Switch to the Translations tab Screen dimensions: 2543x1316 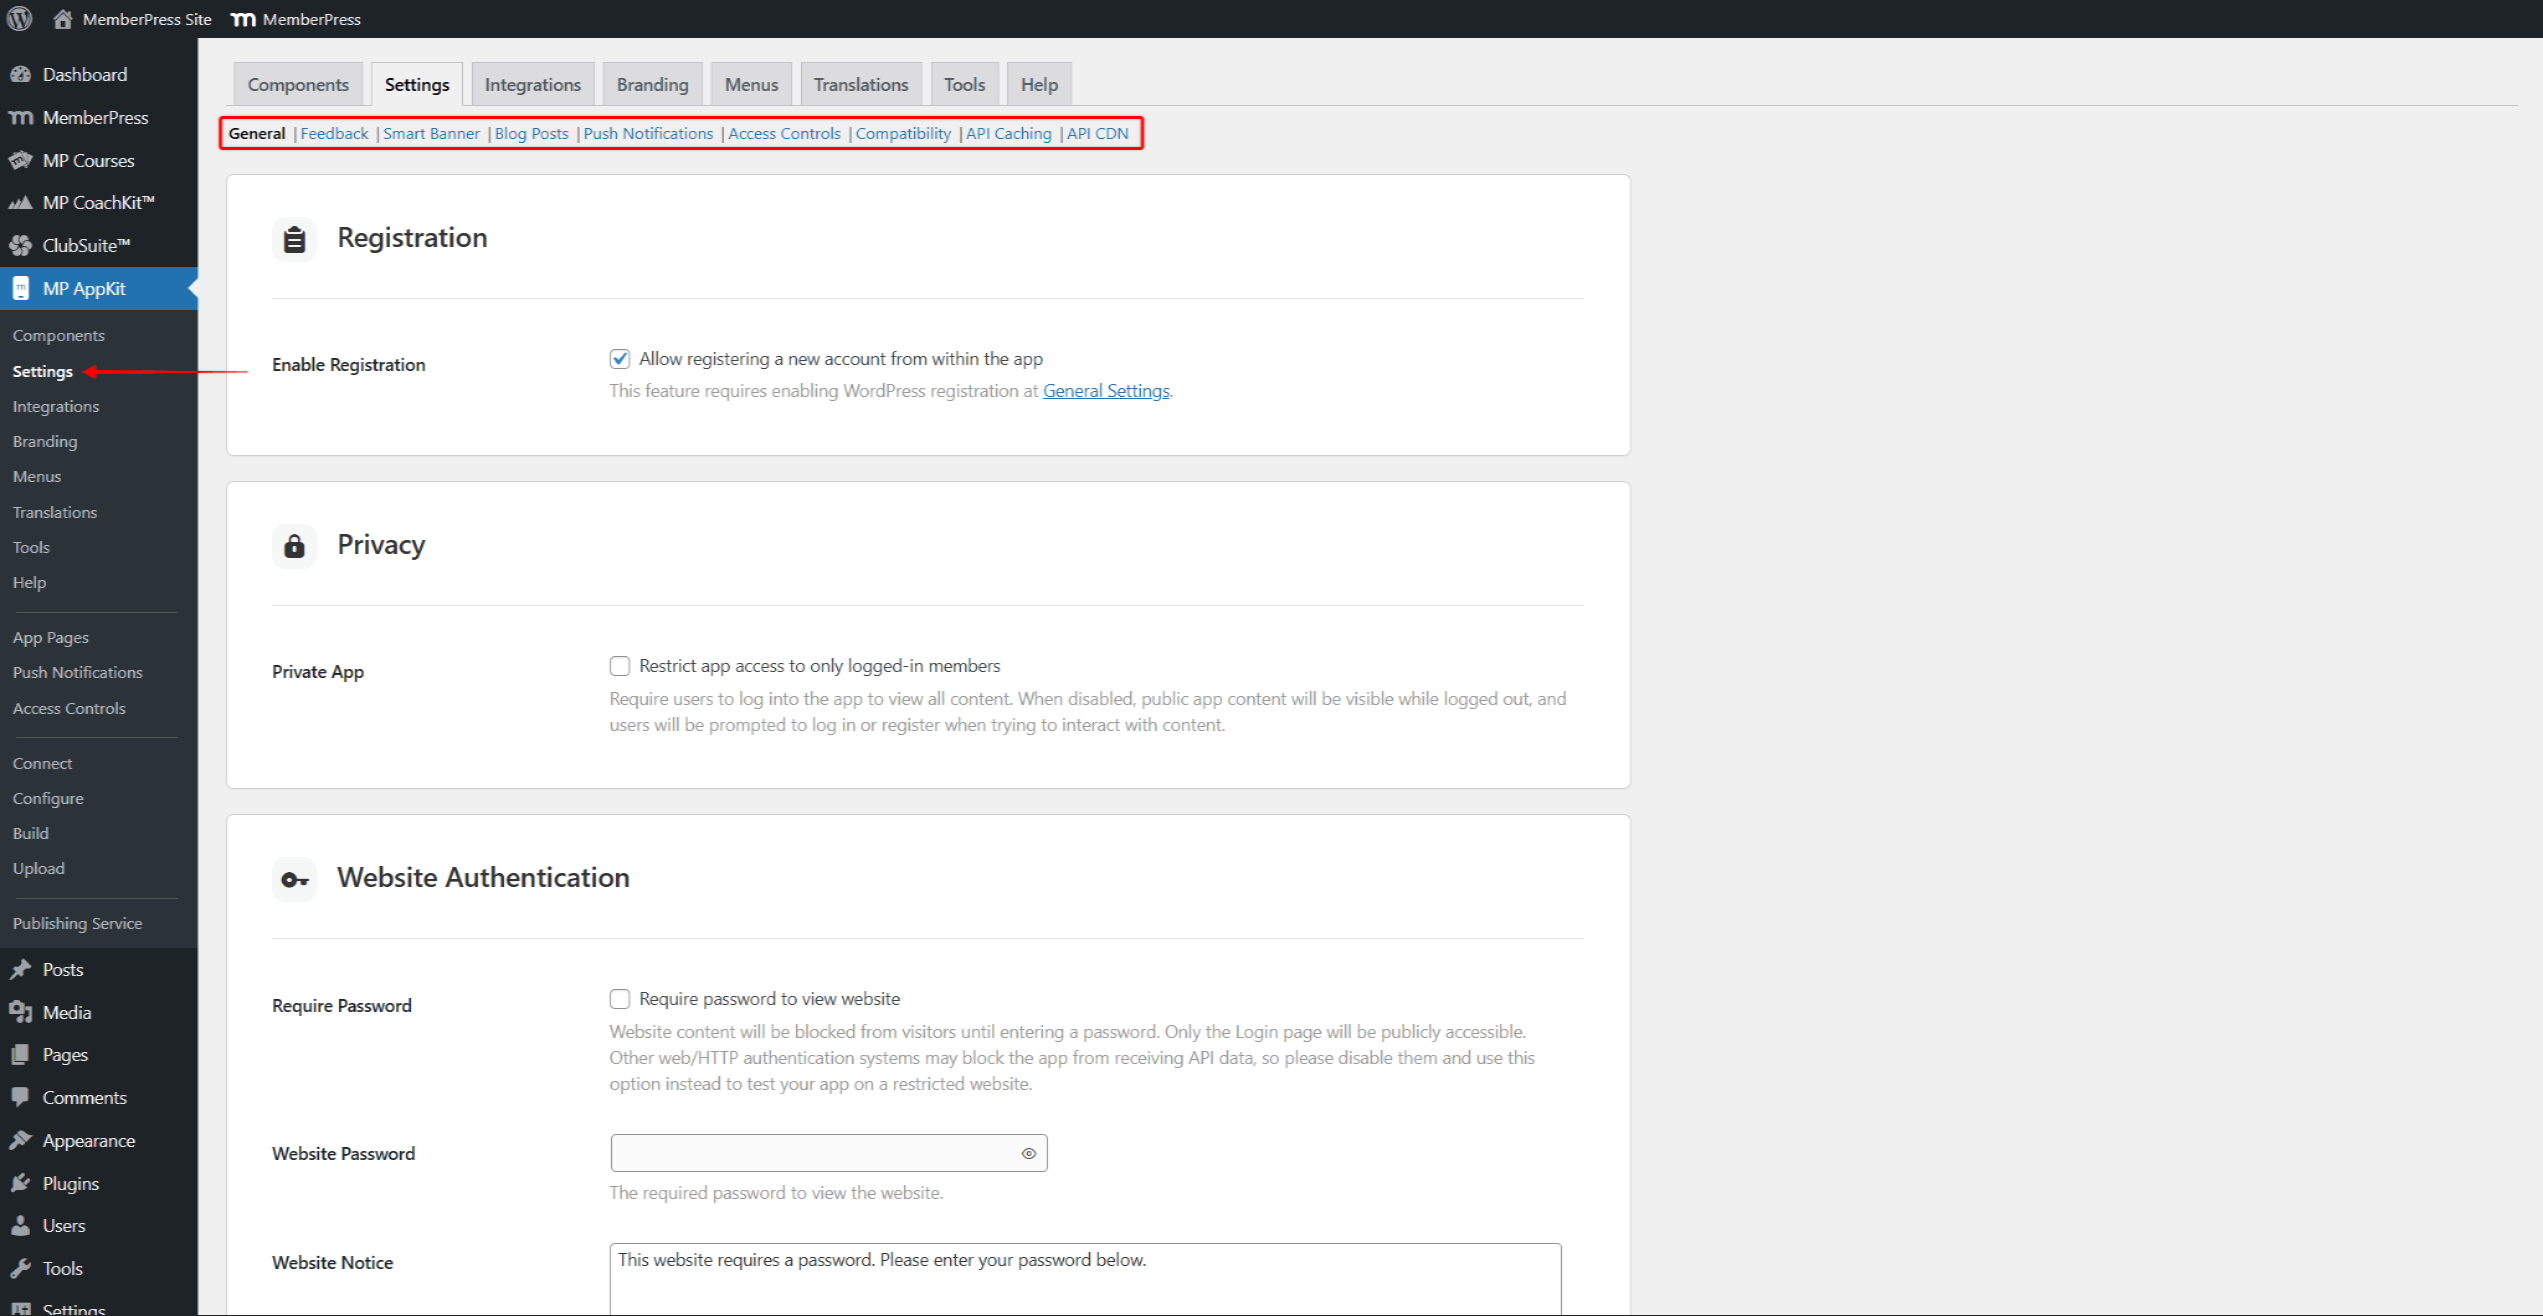(860, 84)
